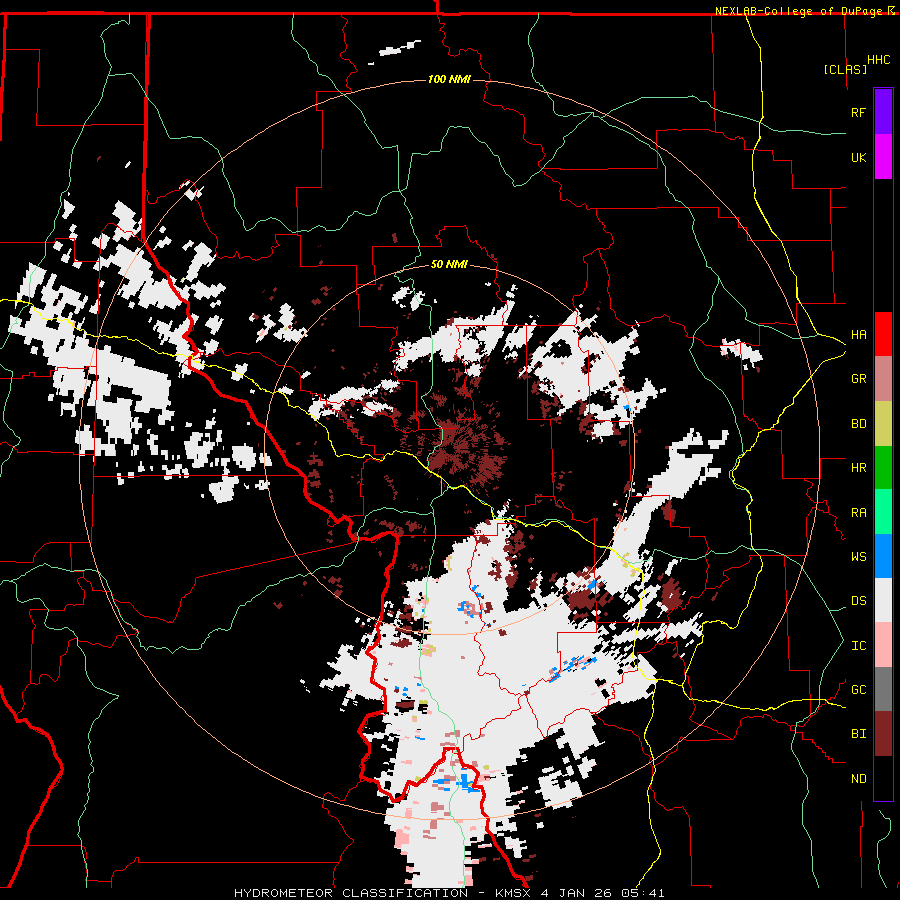Click the IC light-pink legend swatch
This screenshot has height=900, width=900.
[x=883, y=645]
